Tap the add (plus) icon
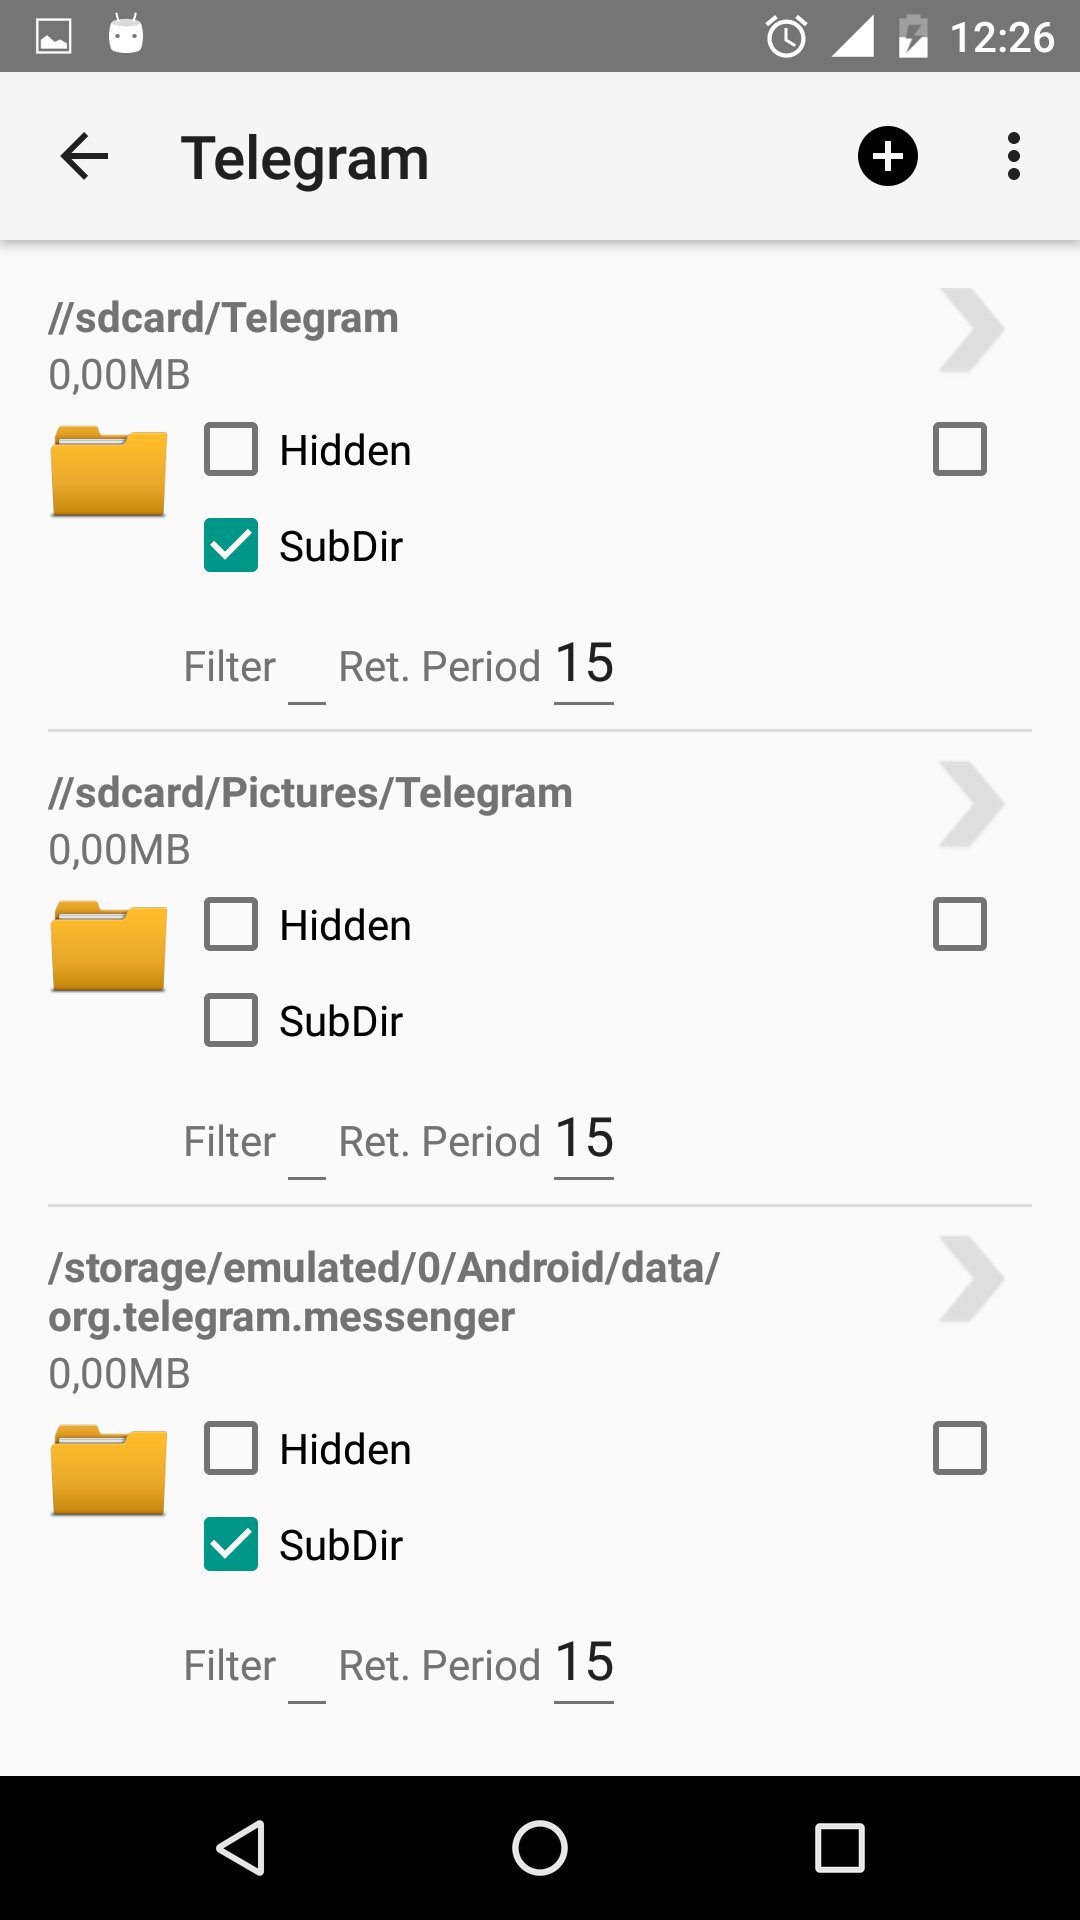Screen dimensions: 1080x1920 coord(887,157)
